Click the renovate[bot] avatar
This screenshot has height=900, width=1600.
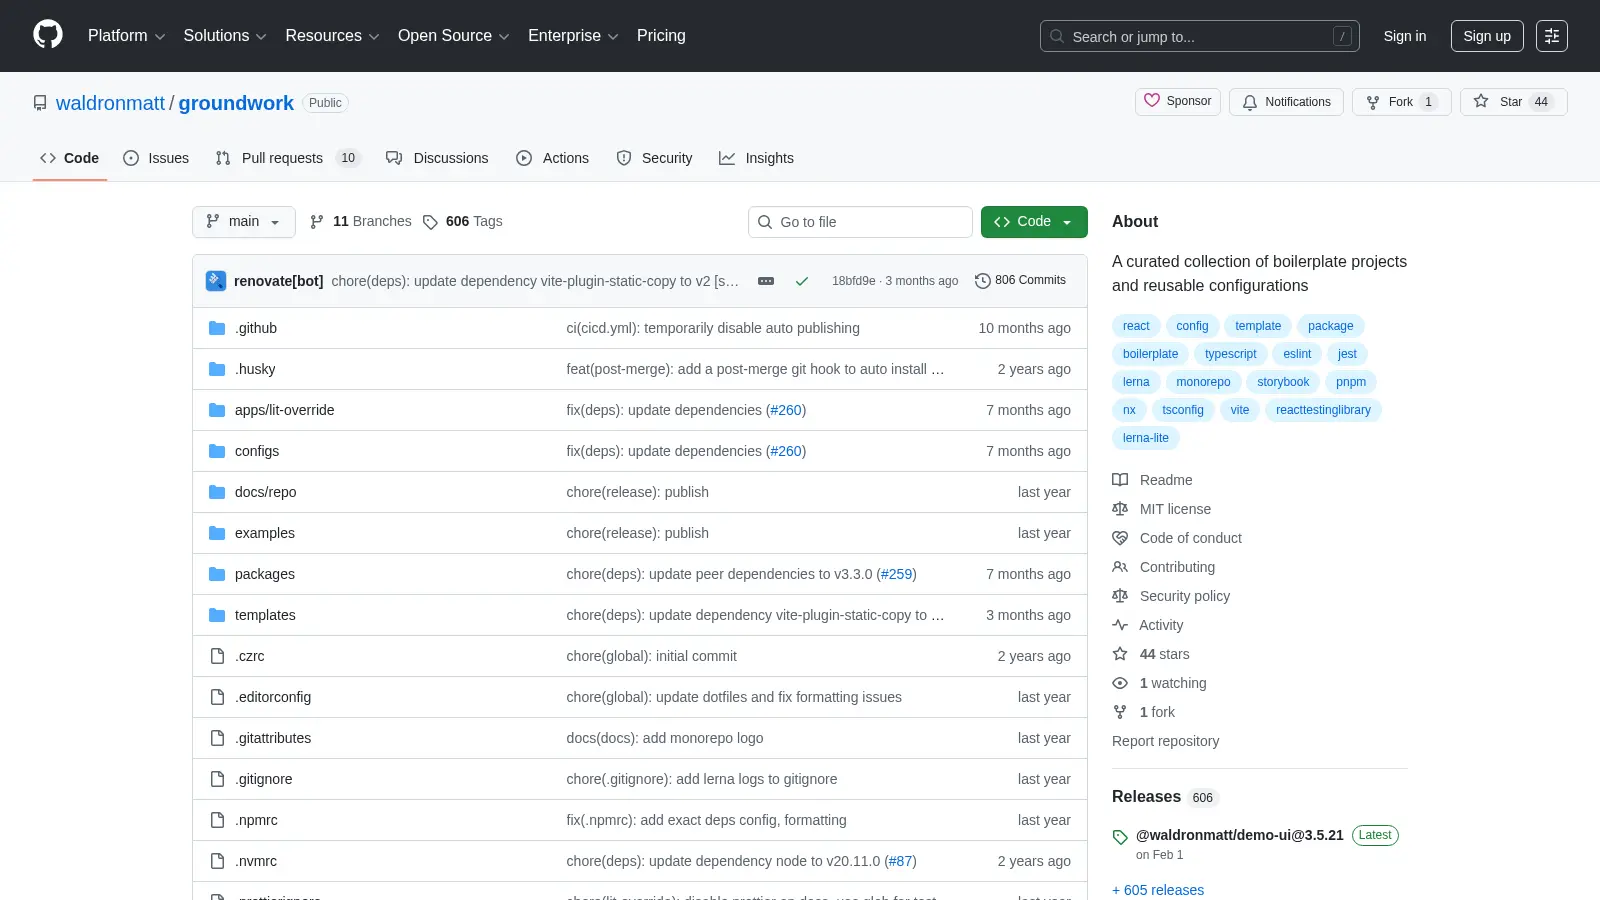coord(216,281)
